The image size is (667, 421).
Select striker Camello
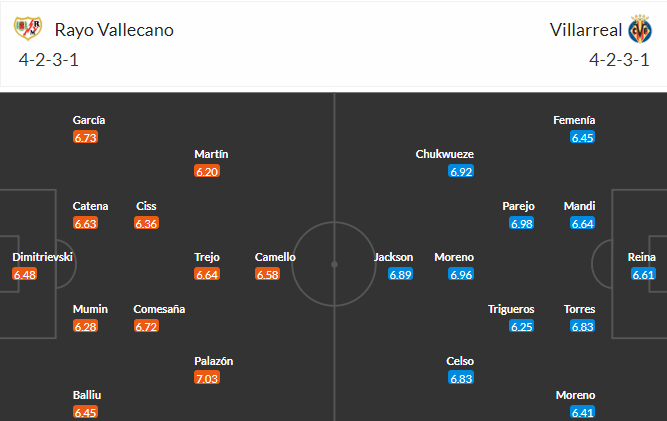click(275, 257)
